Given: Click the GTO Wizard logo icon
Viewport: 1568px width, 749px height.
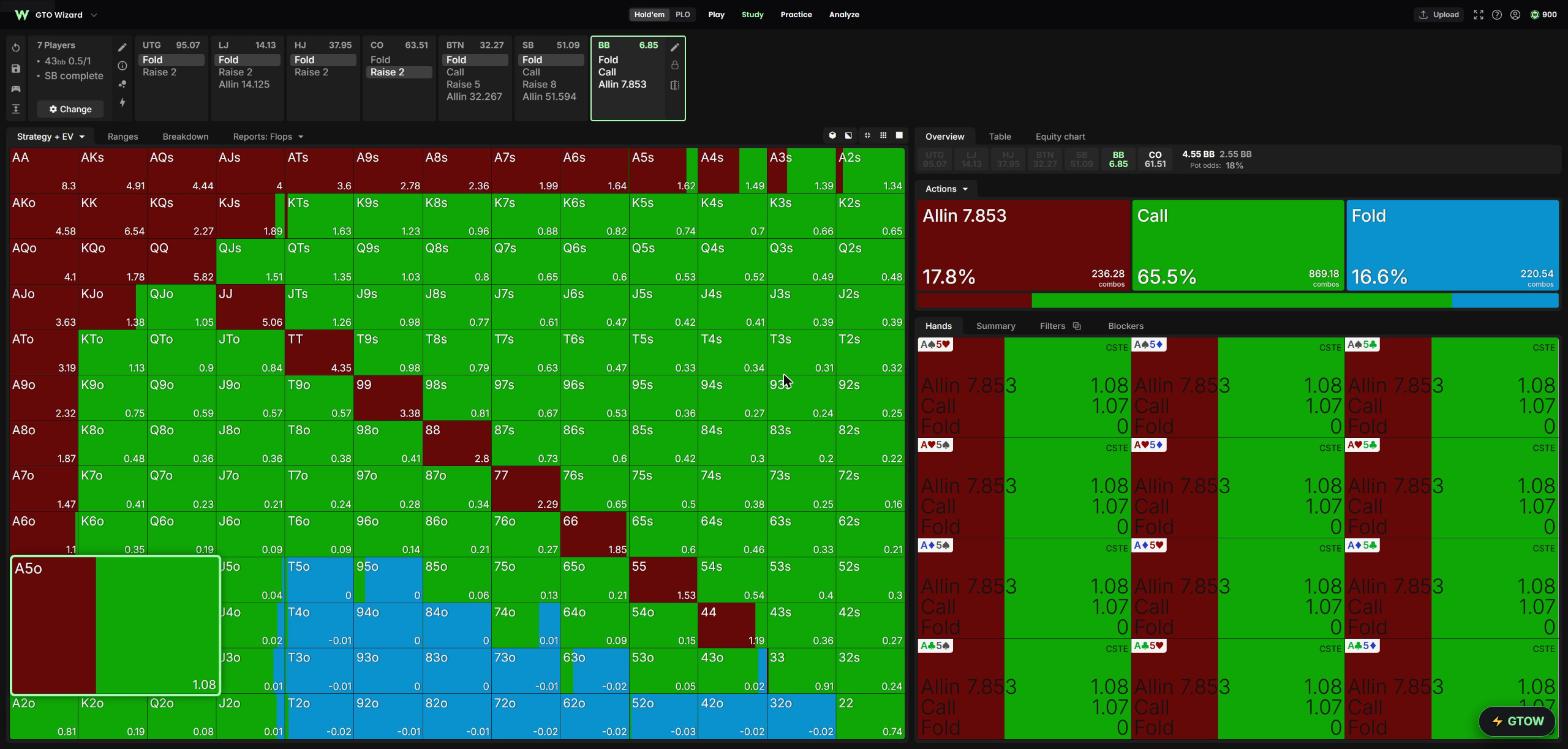Looking at the screenshot, I should coord(22,15).
